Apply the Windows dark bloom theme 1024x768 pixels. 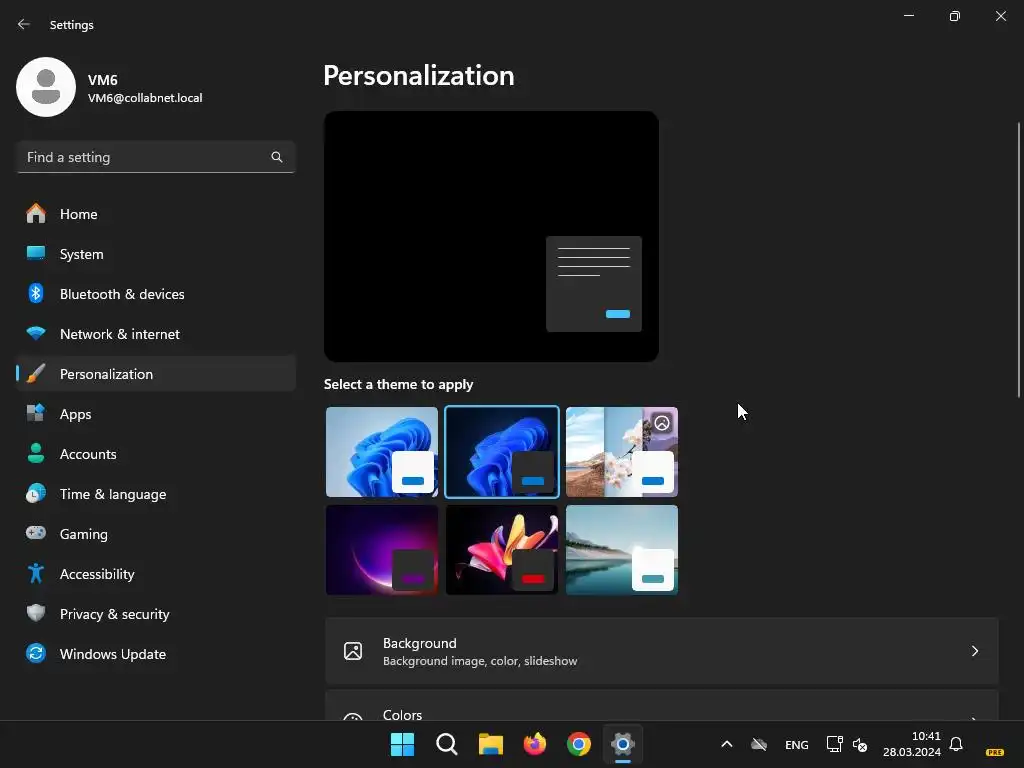(502, 452)
